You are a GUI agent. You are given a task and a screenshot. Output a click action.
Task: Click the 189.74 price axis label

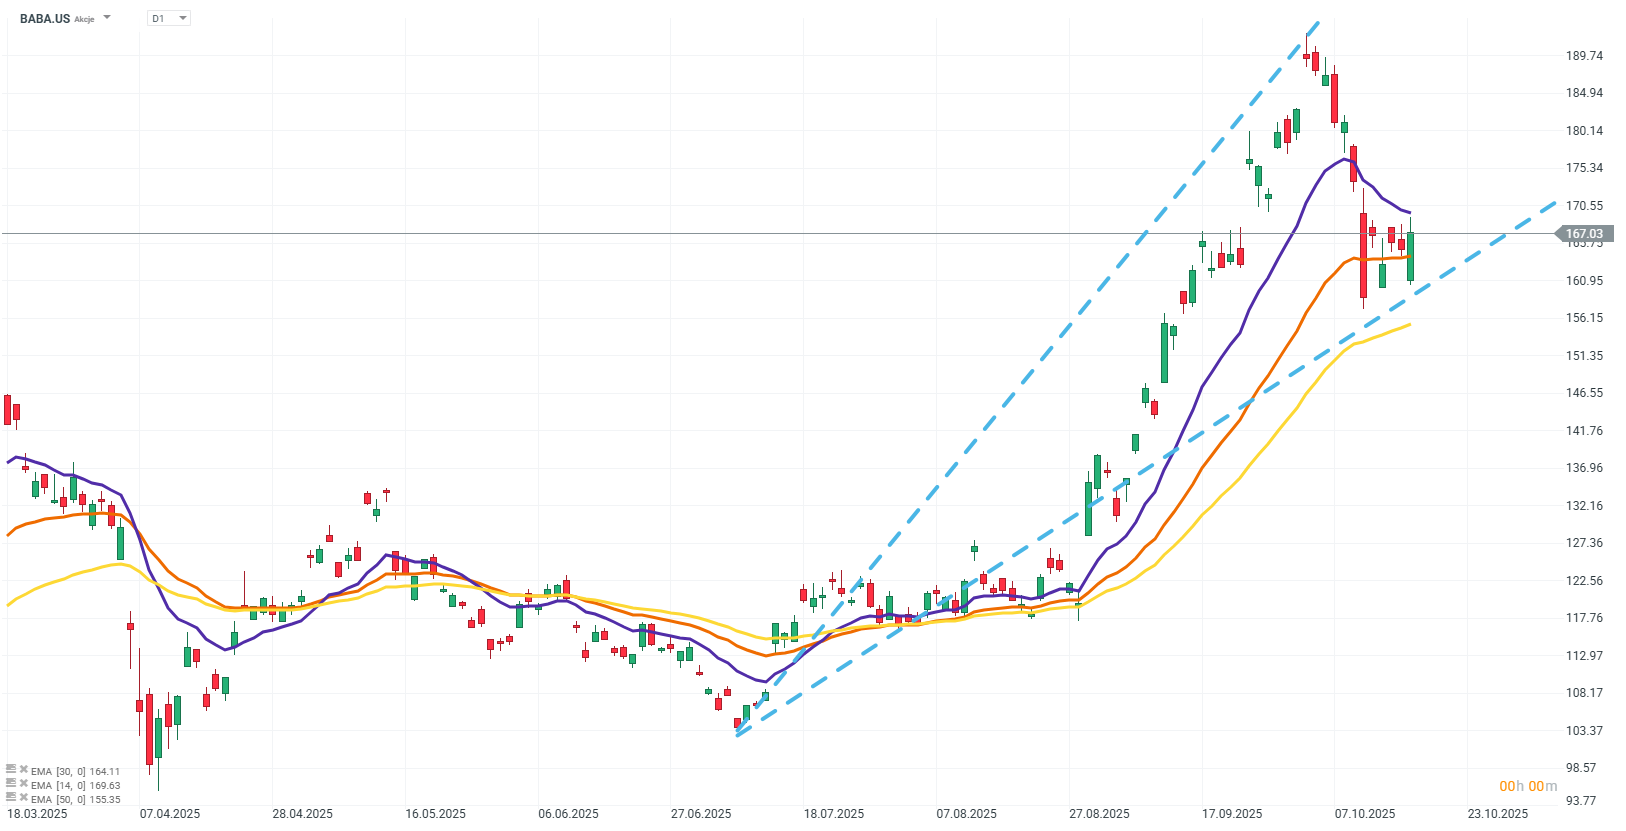click(1584, 56)
